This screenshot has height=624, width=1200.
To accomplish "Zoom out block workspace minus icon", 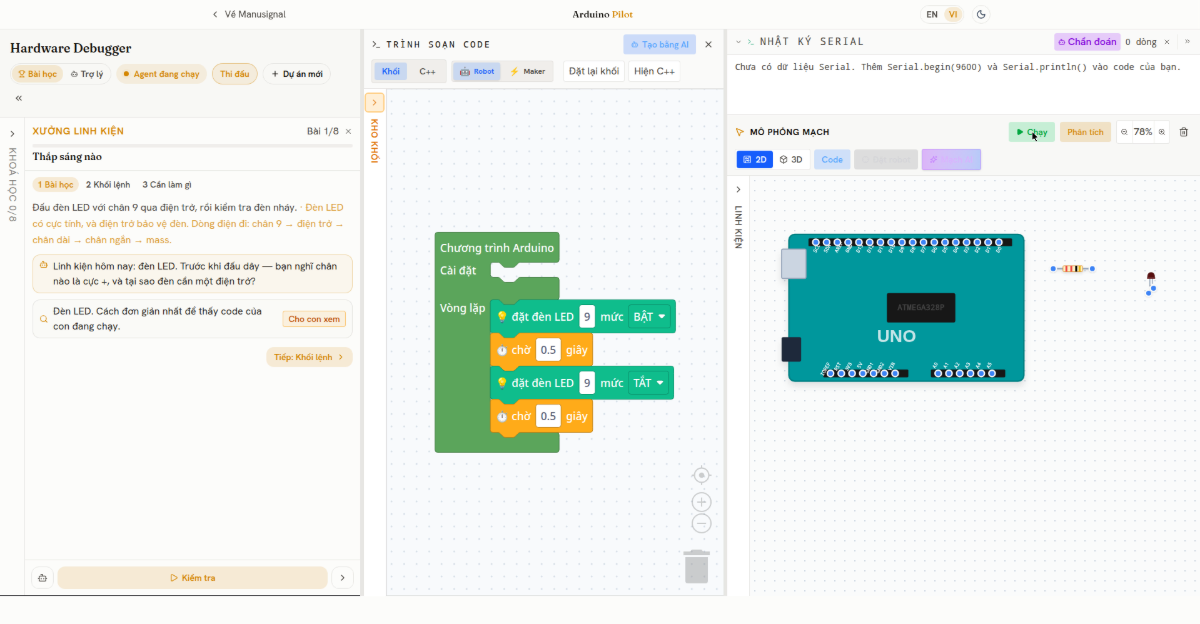I will click(x=701, y=523).
